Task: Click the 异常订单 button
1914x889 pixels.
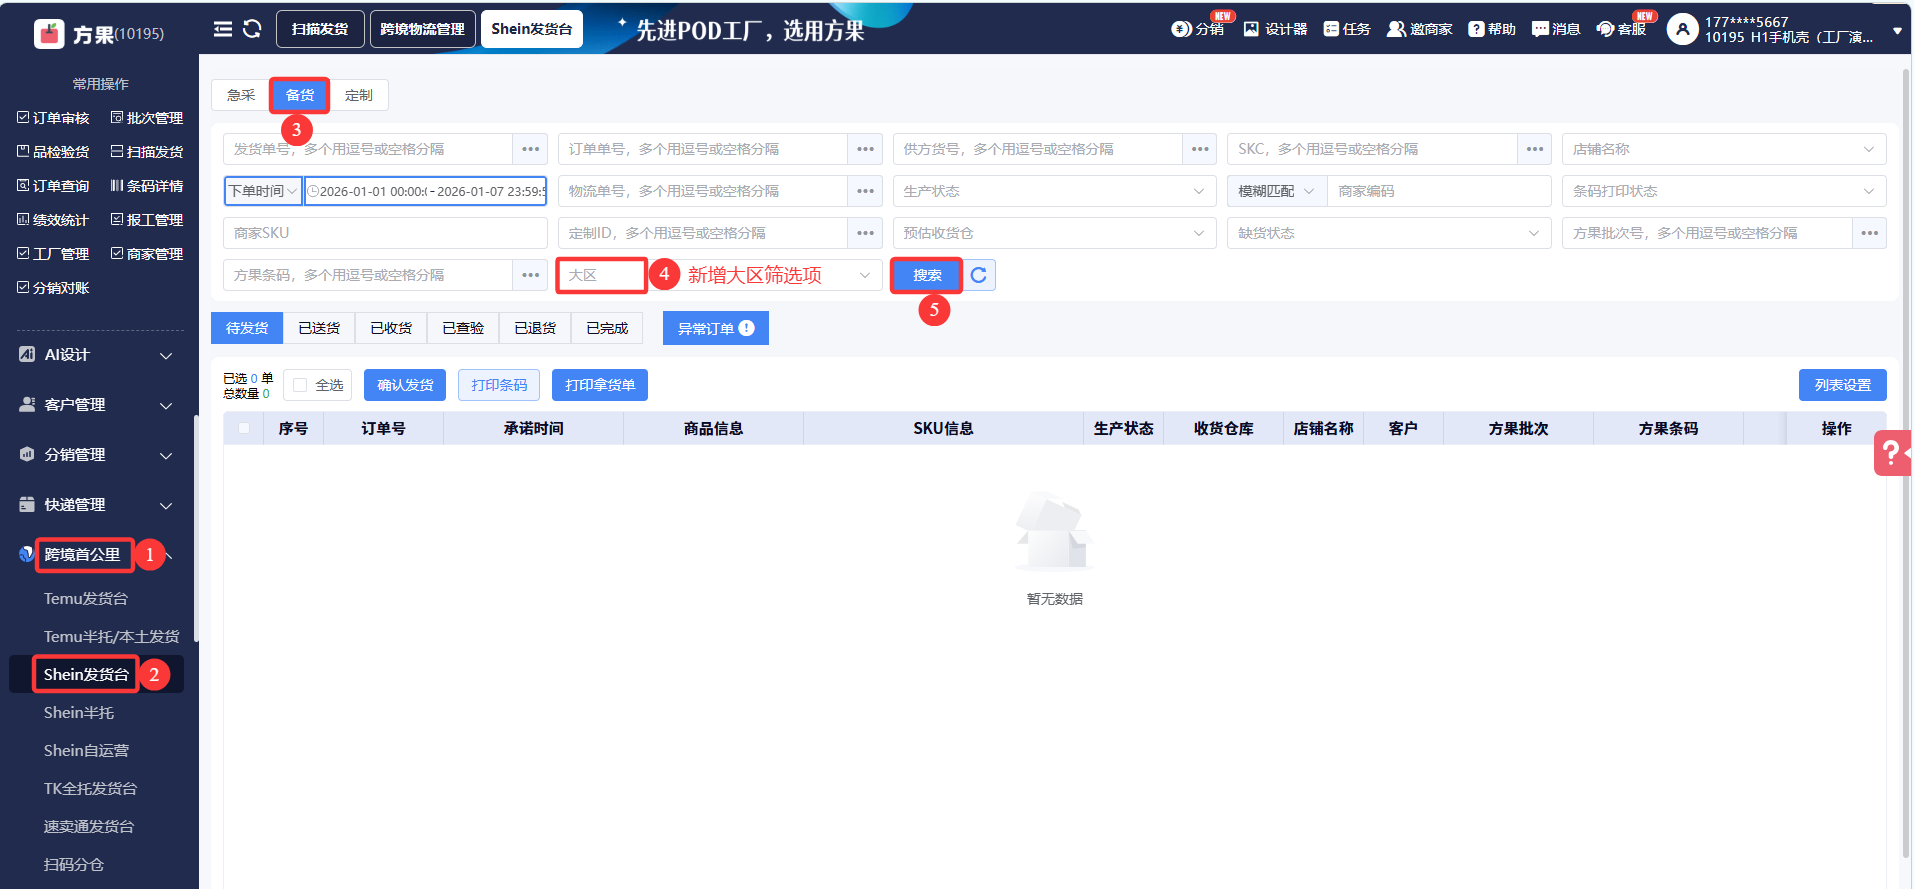Action: tap(716, 328)
